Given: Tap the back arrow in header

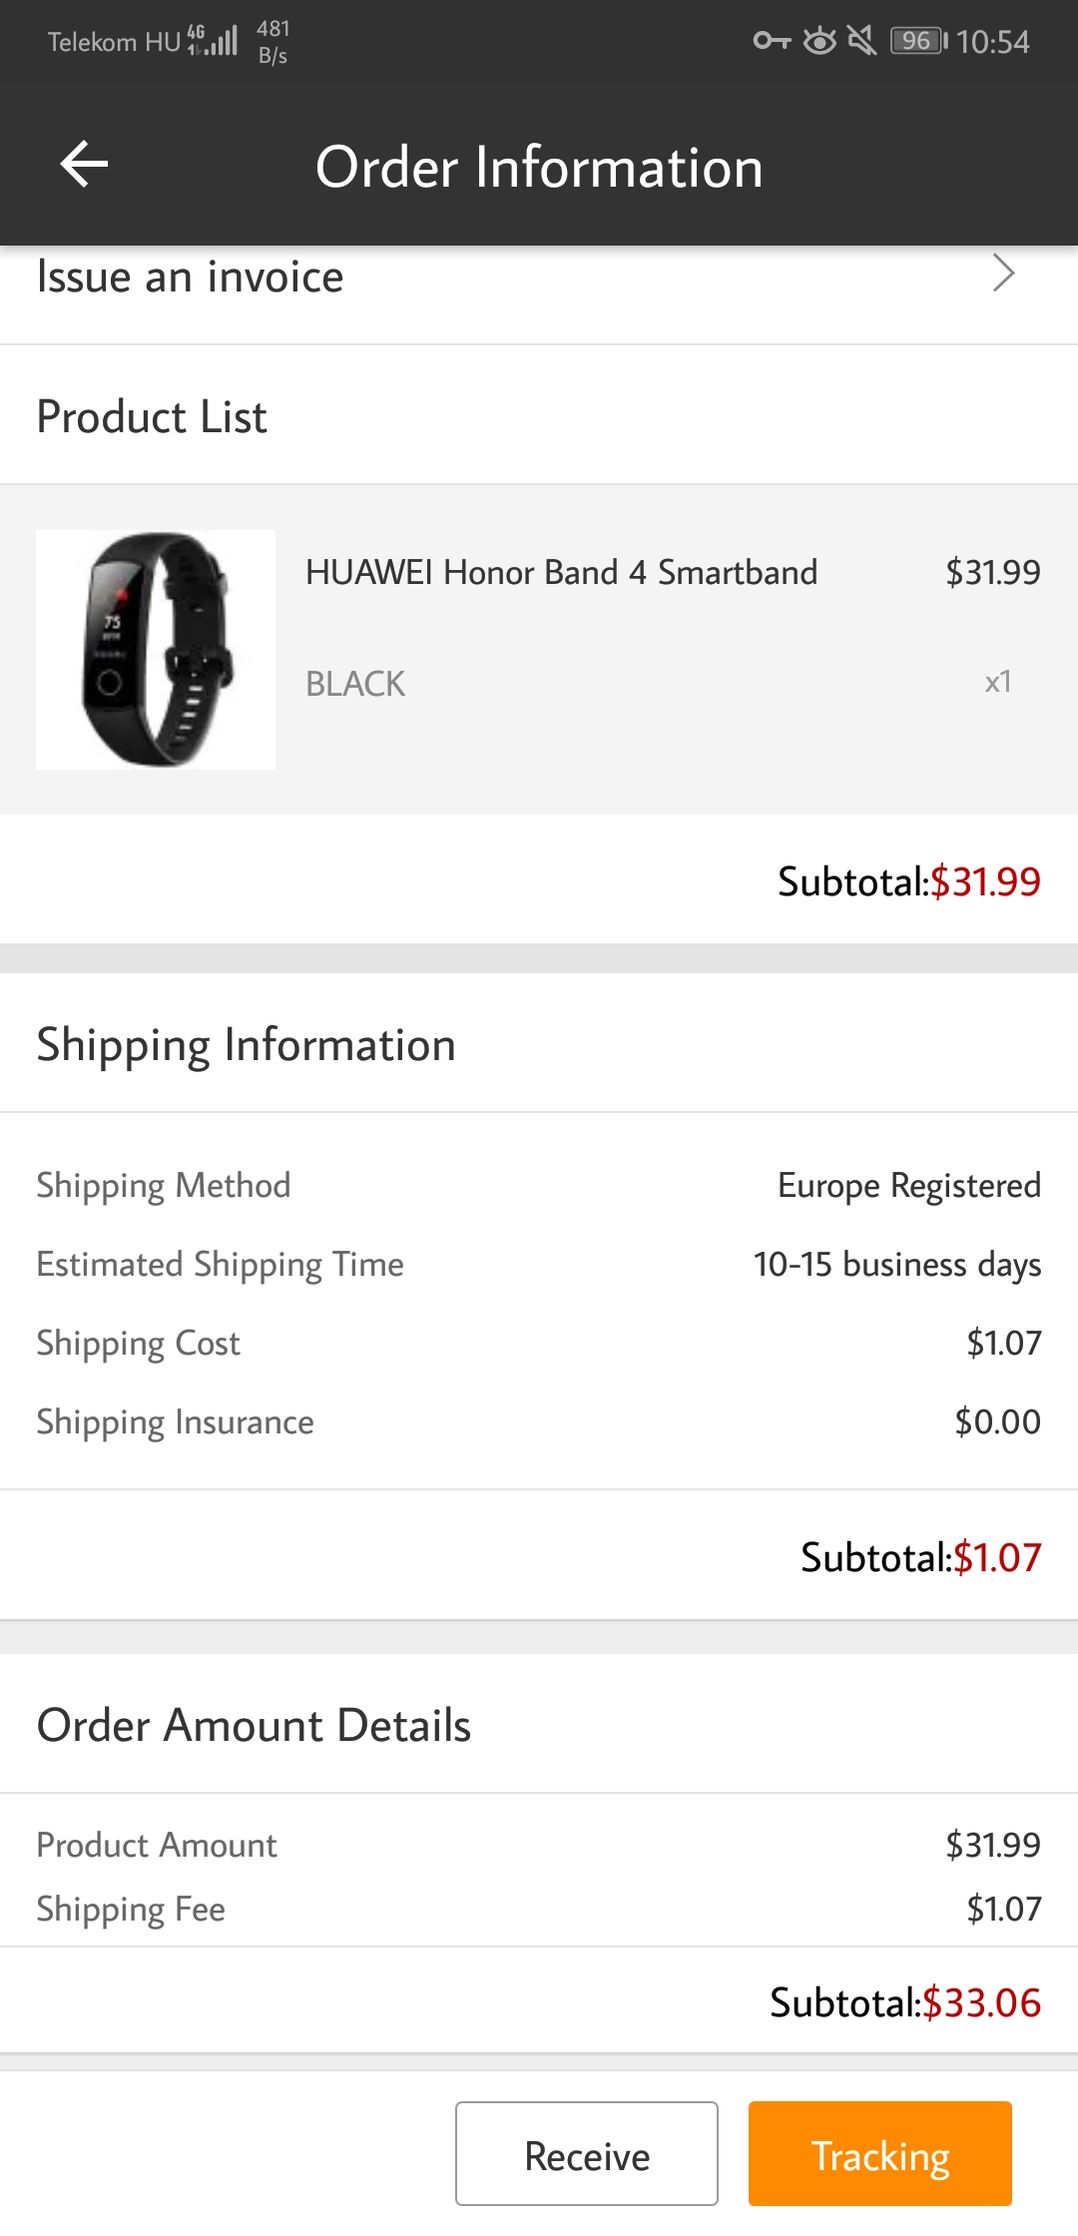Looking at the screenshot, I should (84, 165).
